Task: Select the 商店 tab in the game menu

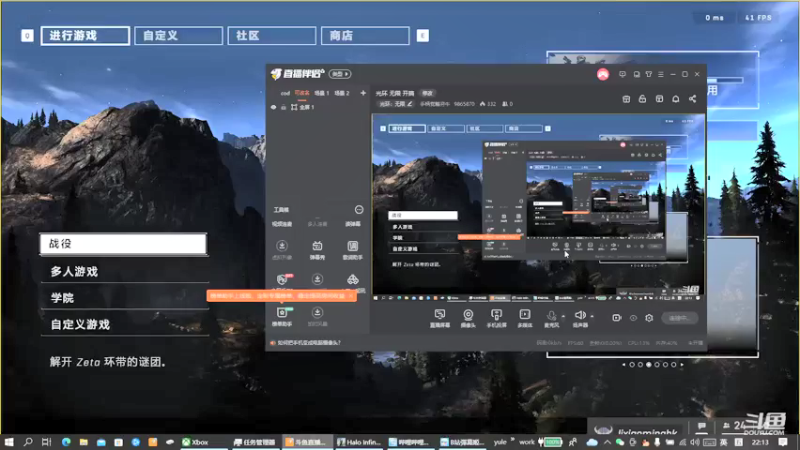Action: 365,36
